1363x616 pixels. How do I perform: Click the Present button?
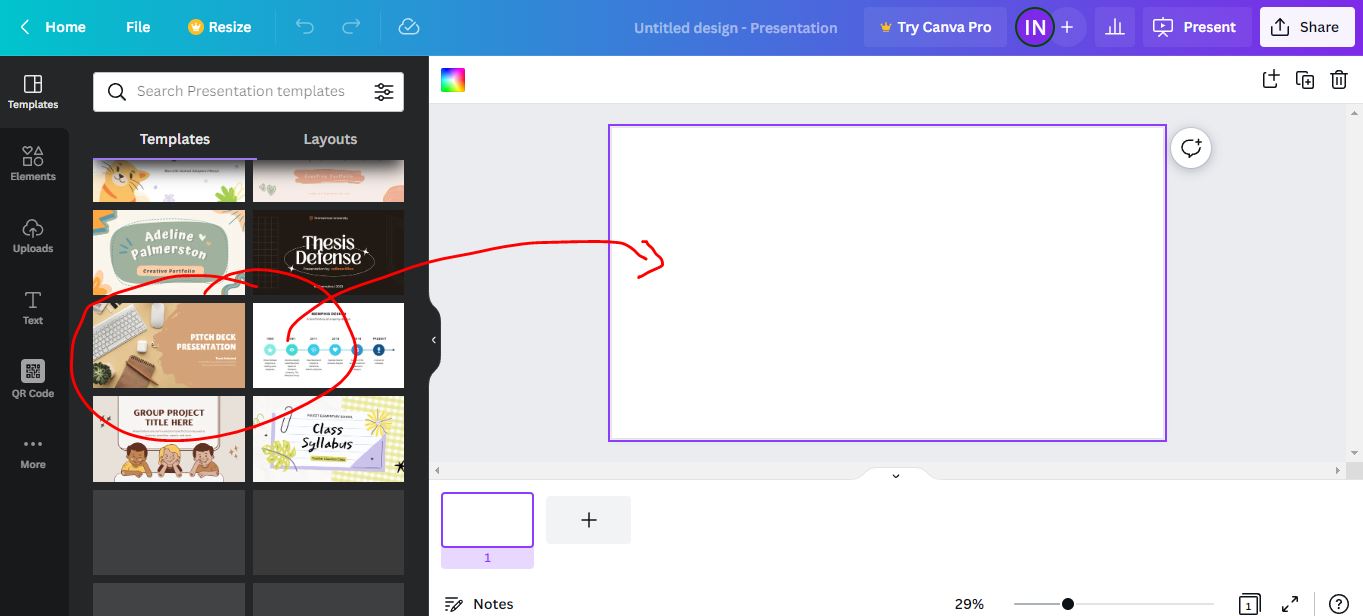pos(1196,27)
